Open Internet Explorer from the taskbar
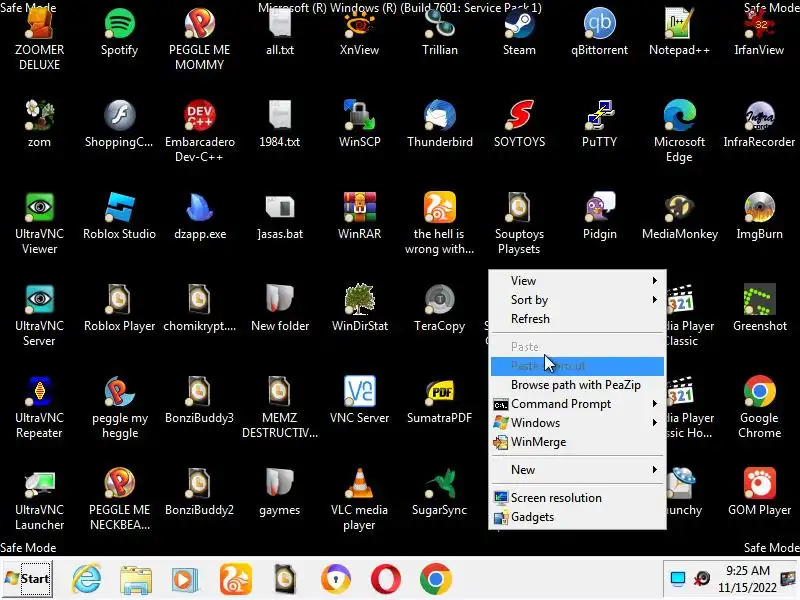Screen dimensions: 800x600 86,579
